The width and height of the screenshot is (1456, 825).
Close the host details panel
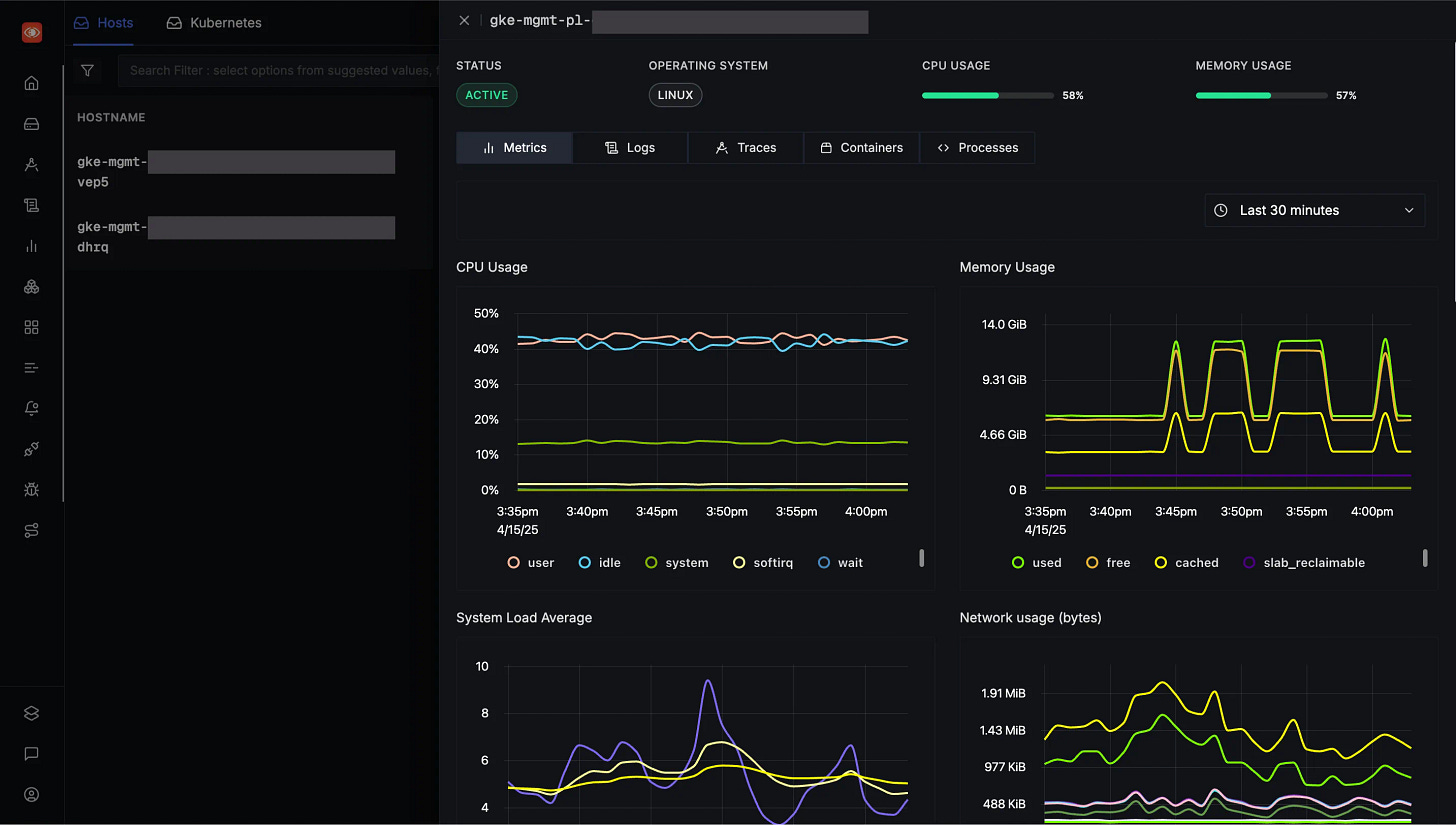click(464, 20)
